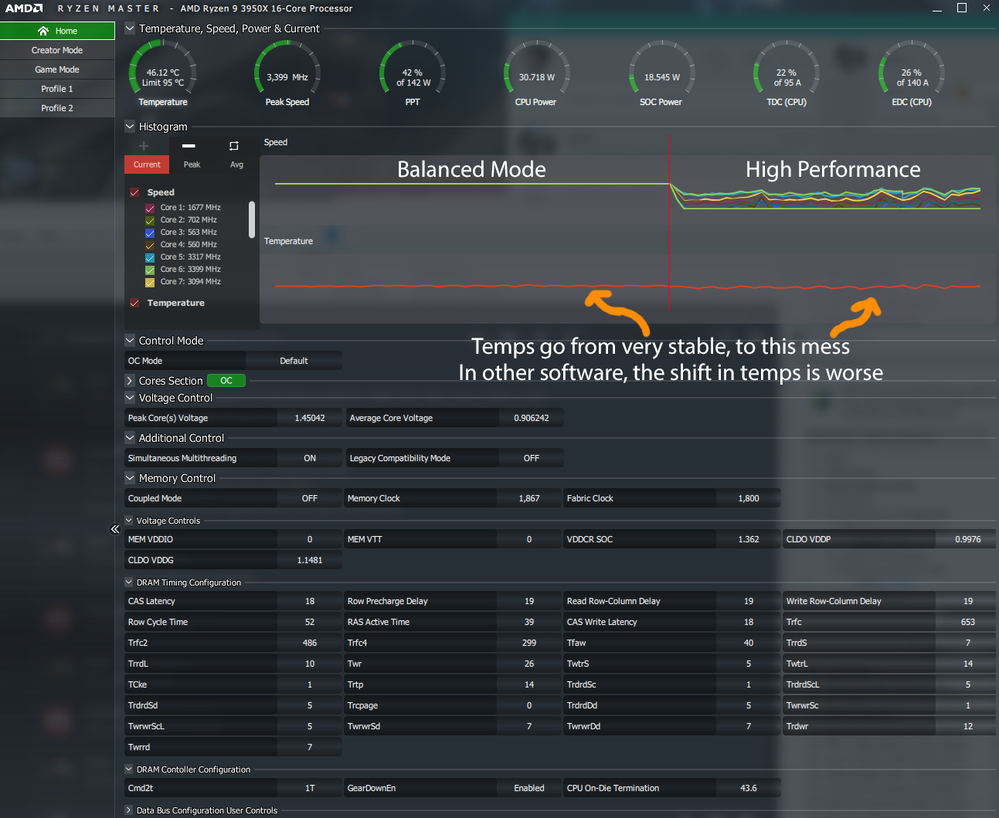Collapse the Voltage Control section
Viewport: 999px width, 818px height.
[x=130, y=398]
